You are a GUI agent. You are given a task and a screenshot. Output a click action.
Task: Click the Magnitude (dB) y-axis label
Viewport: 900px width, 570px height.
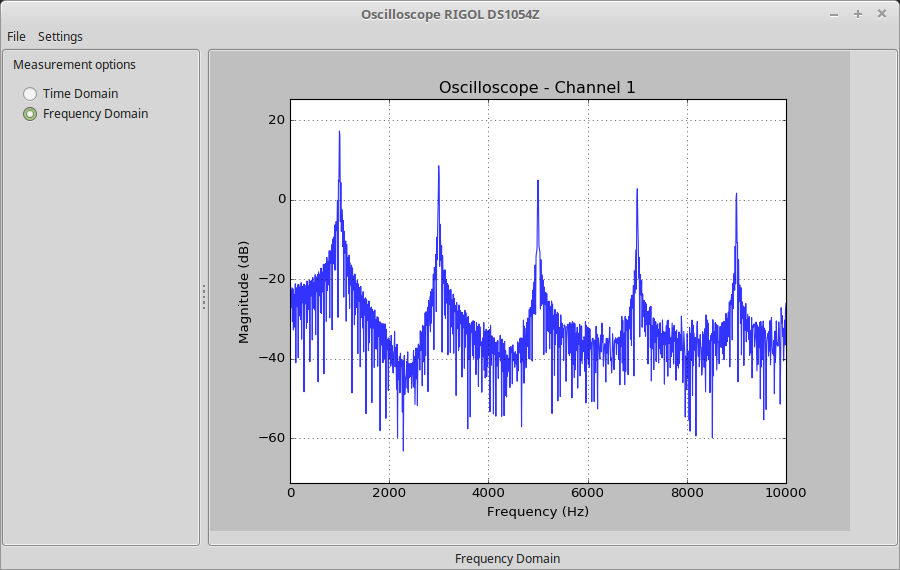(x=243, y=292)
